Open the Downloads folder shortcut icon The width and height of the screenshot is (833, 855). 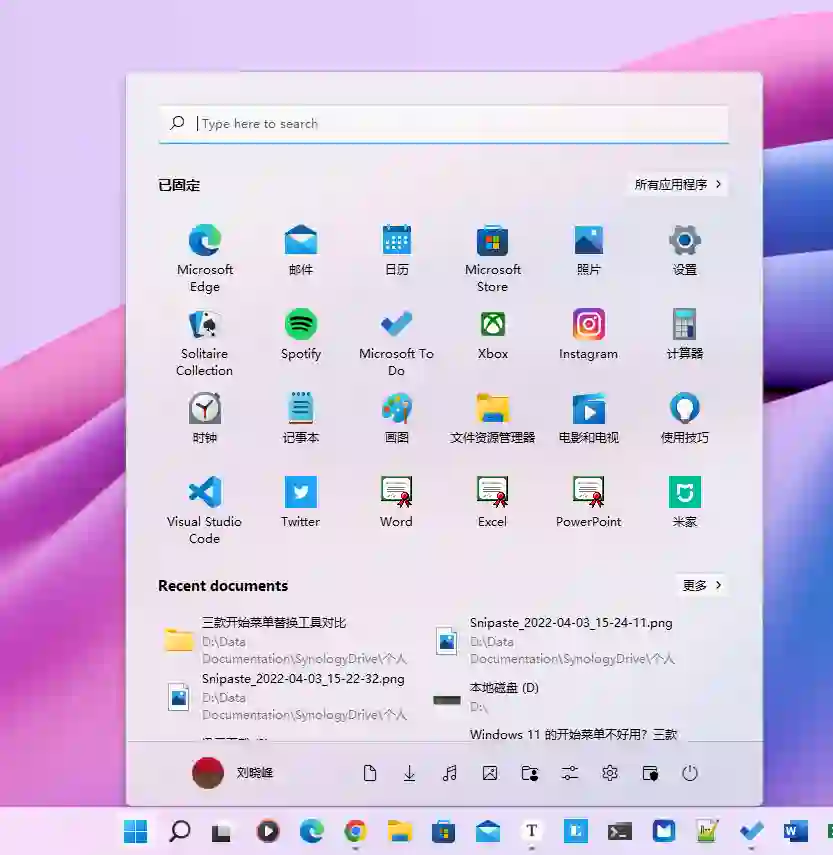click(x=409, y=773)
